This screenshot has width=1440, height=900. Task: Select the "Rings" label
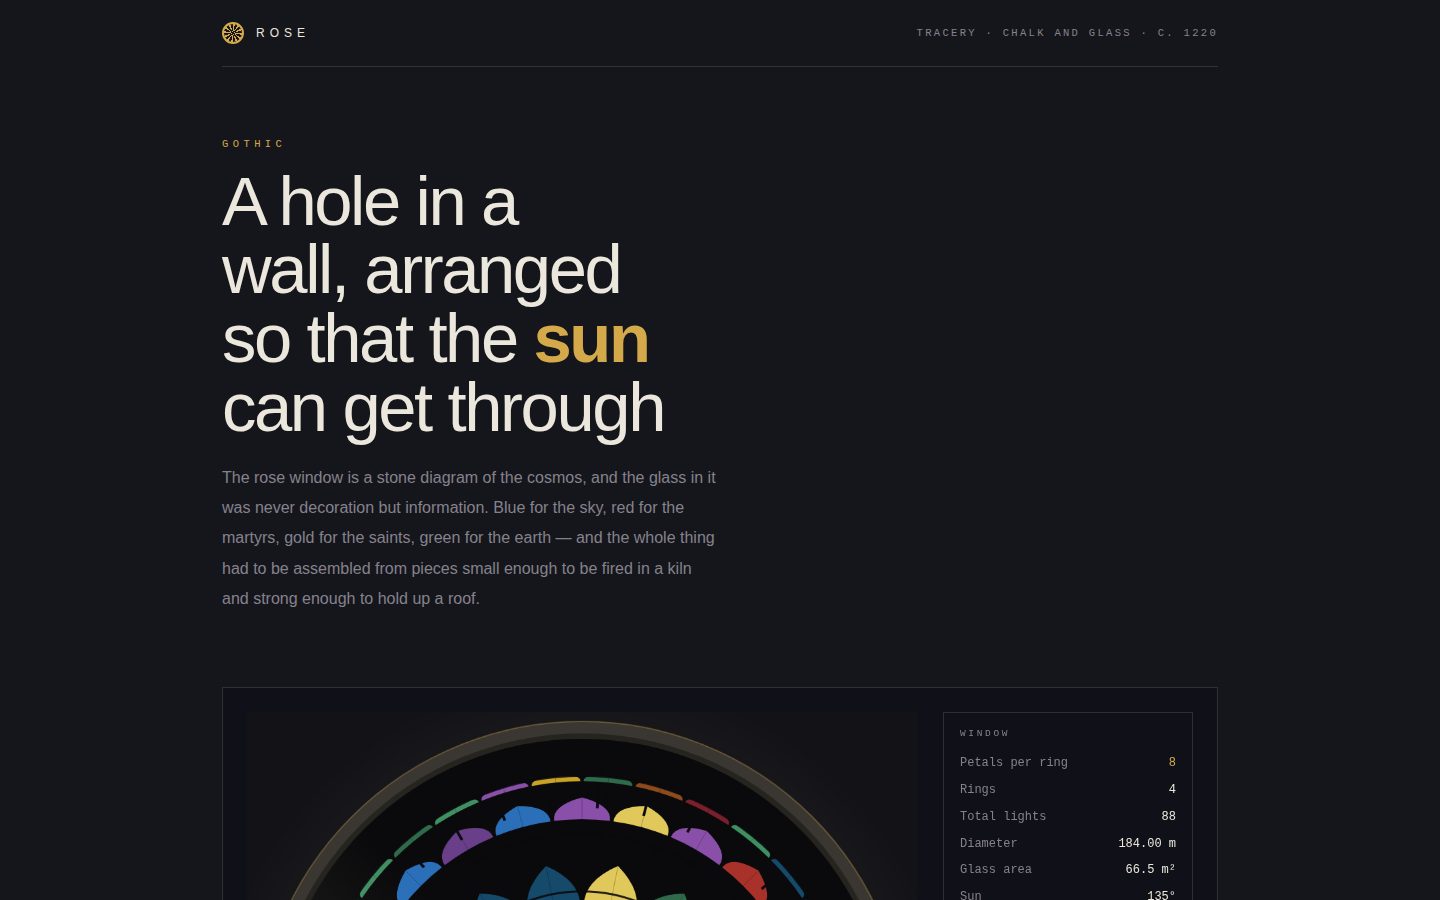(978, 789)
